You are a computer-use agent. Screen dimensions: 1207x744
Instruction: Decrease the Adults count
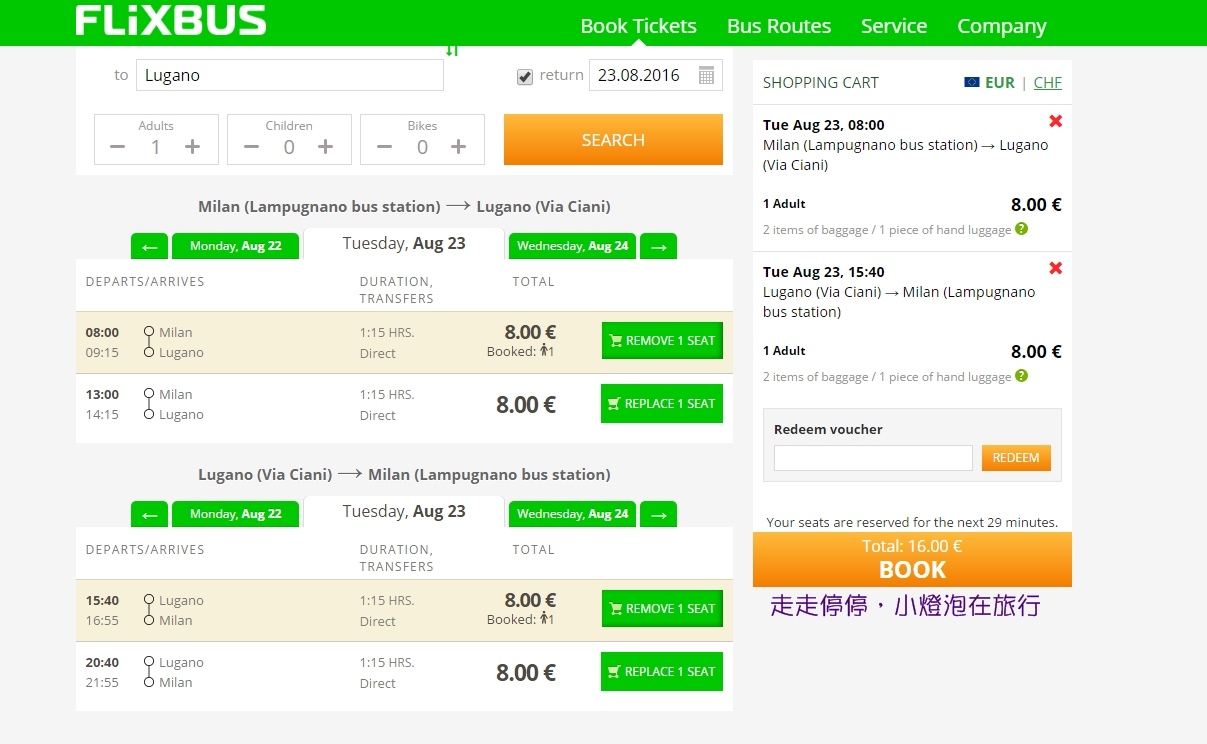[x=118, y=147]
